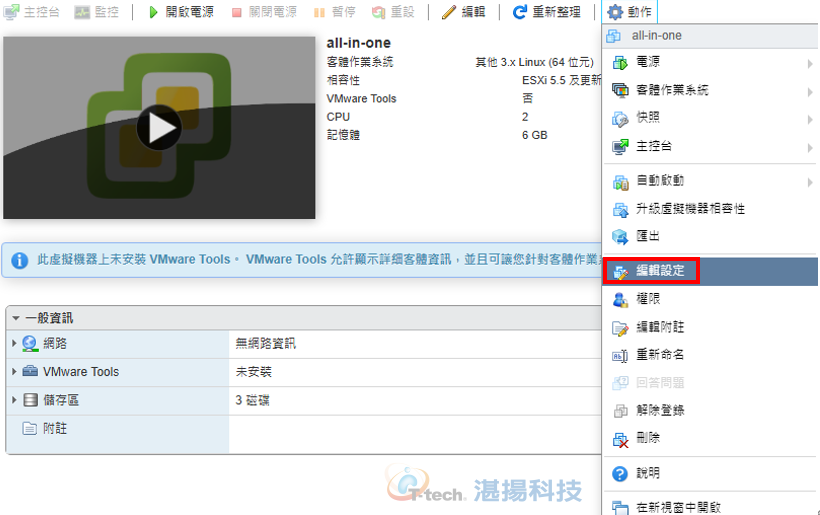Click the 其他 3.x Linux (64 位元) value

point(534,62)
